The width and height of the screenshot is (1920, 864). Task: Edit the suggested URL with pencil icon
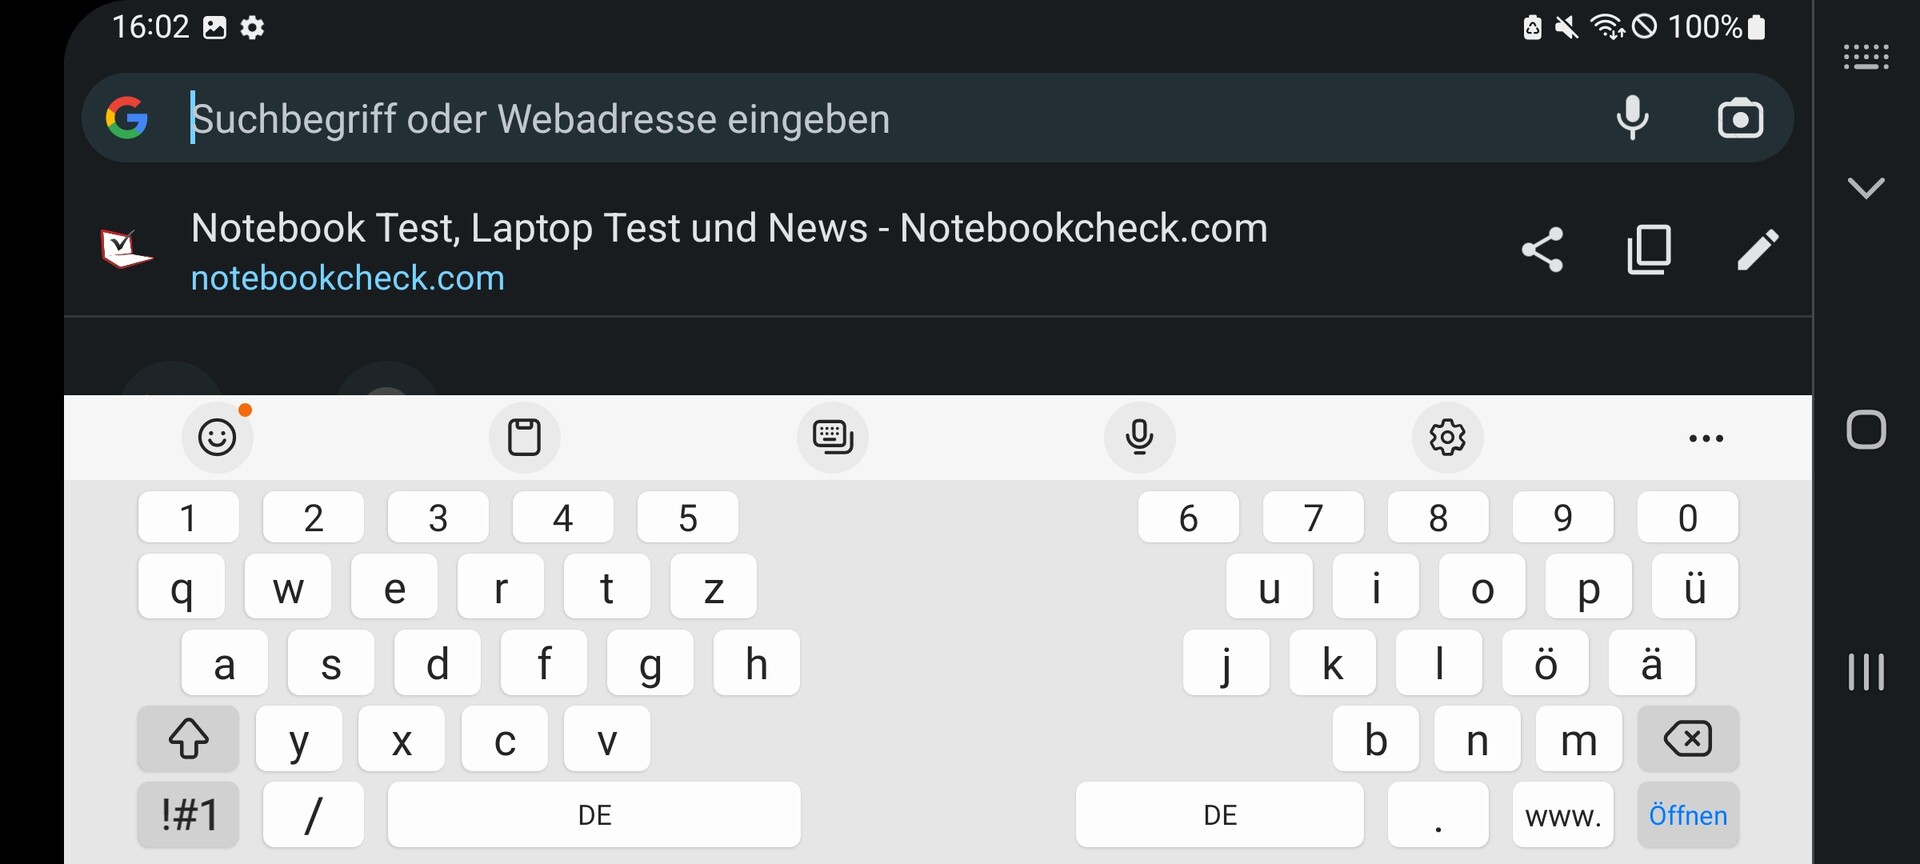click(x=1757, y=250)
